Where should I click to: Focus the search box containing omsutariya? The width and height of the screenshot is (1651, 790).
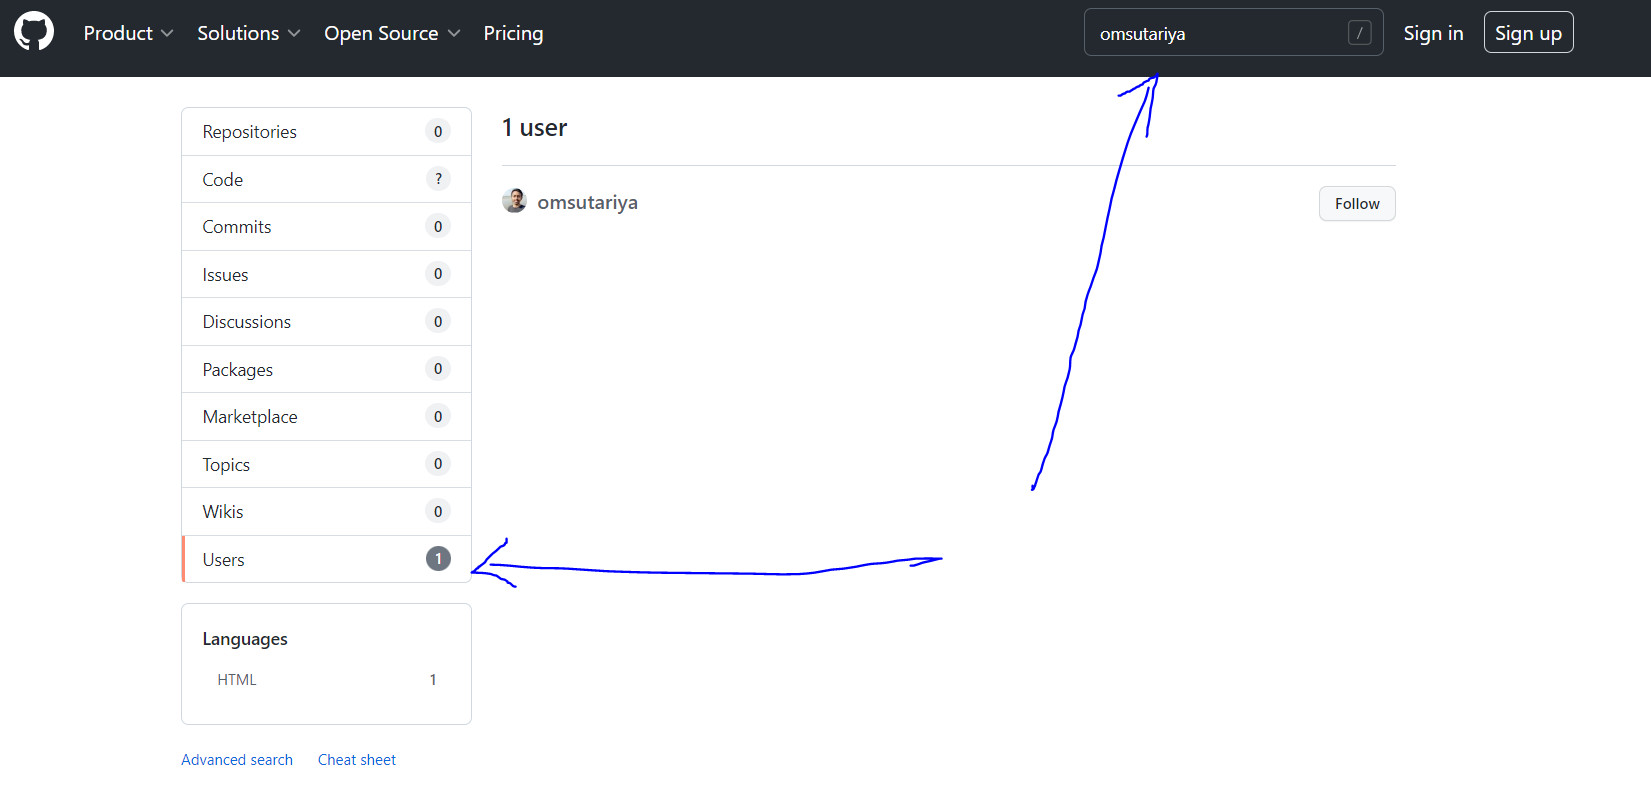click(1233, 33)
